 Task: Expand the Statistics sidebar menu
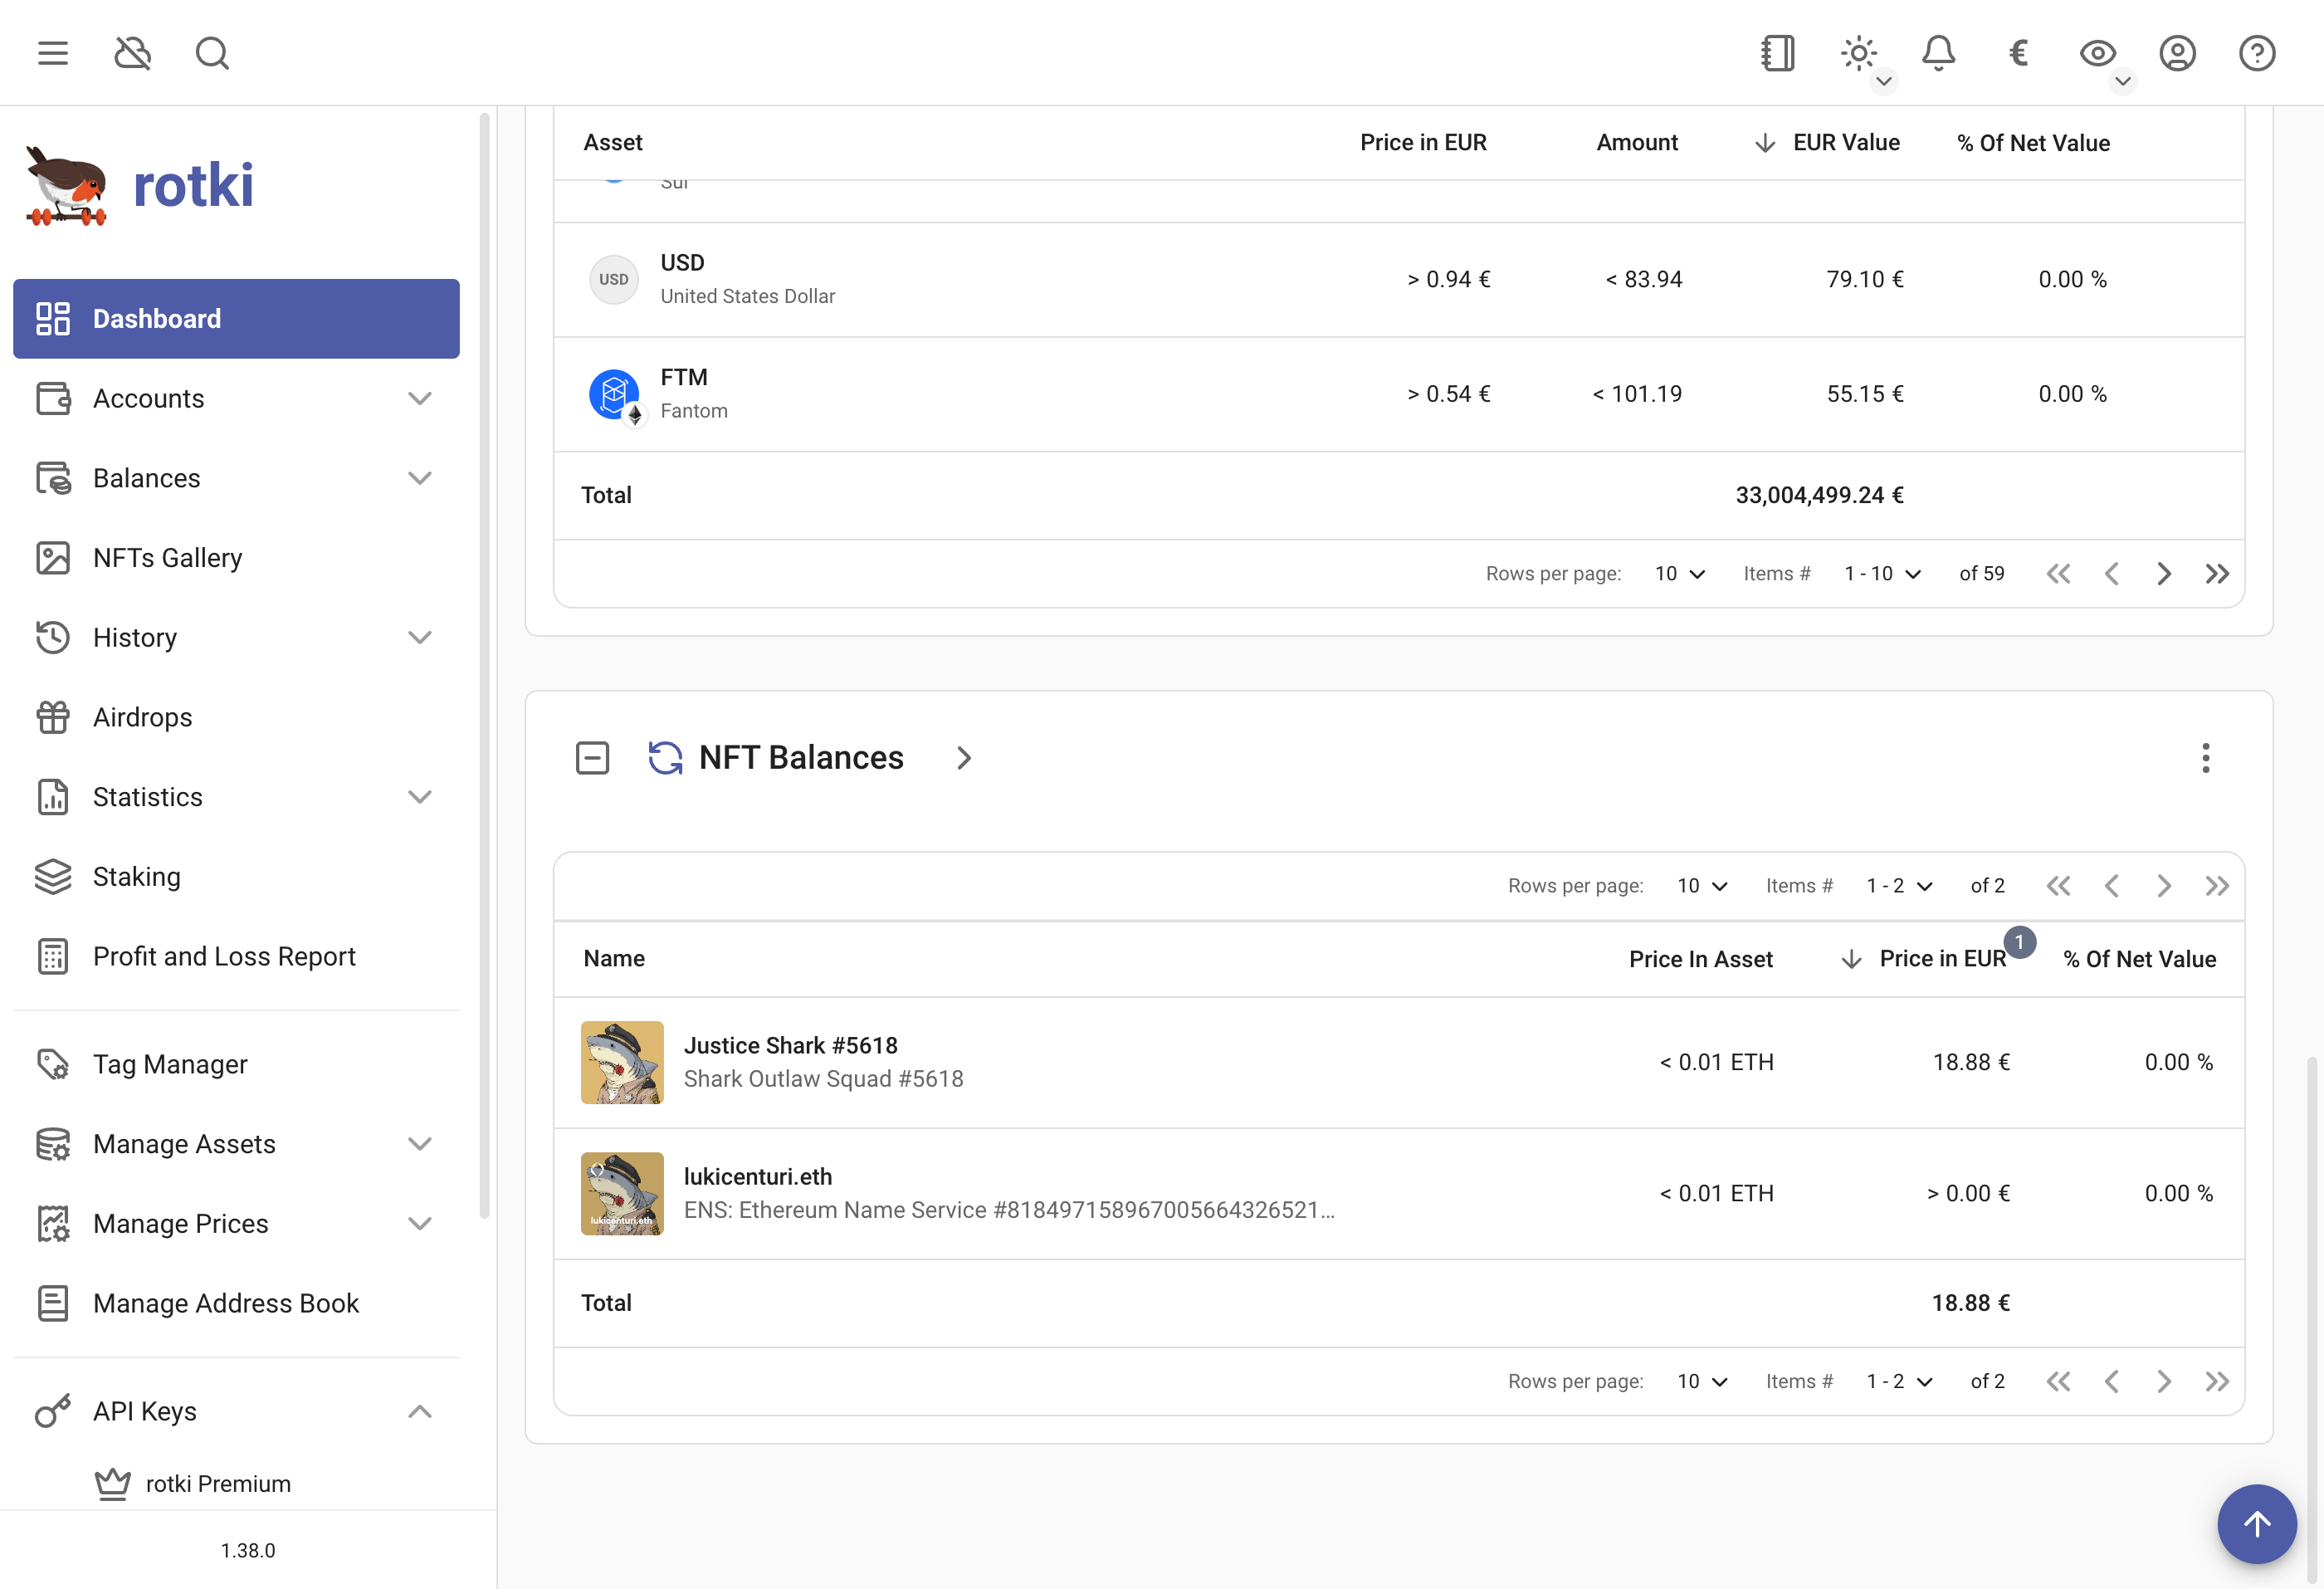(236, 797)
